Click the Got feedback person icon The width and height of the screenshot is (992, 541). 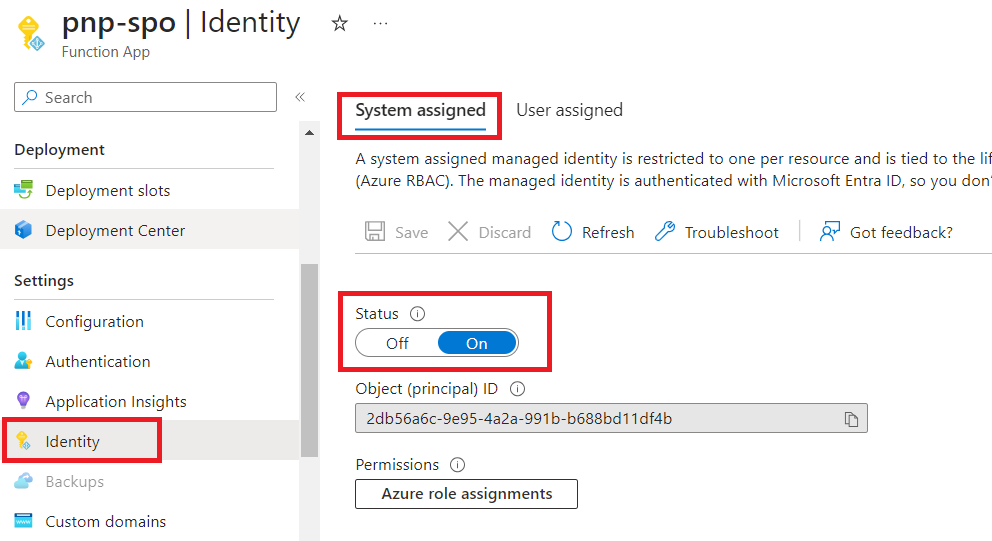829,232
